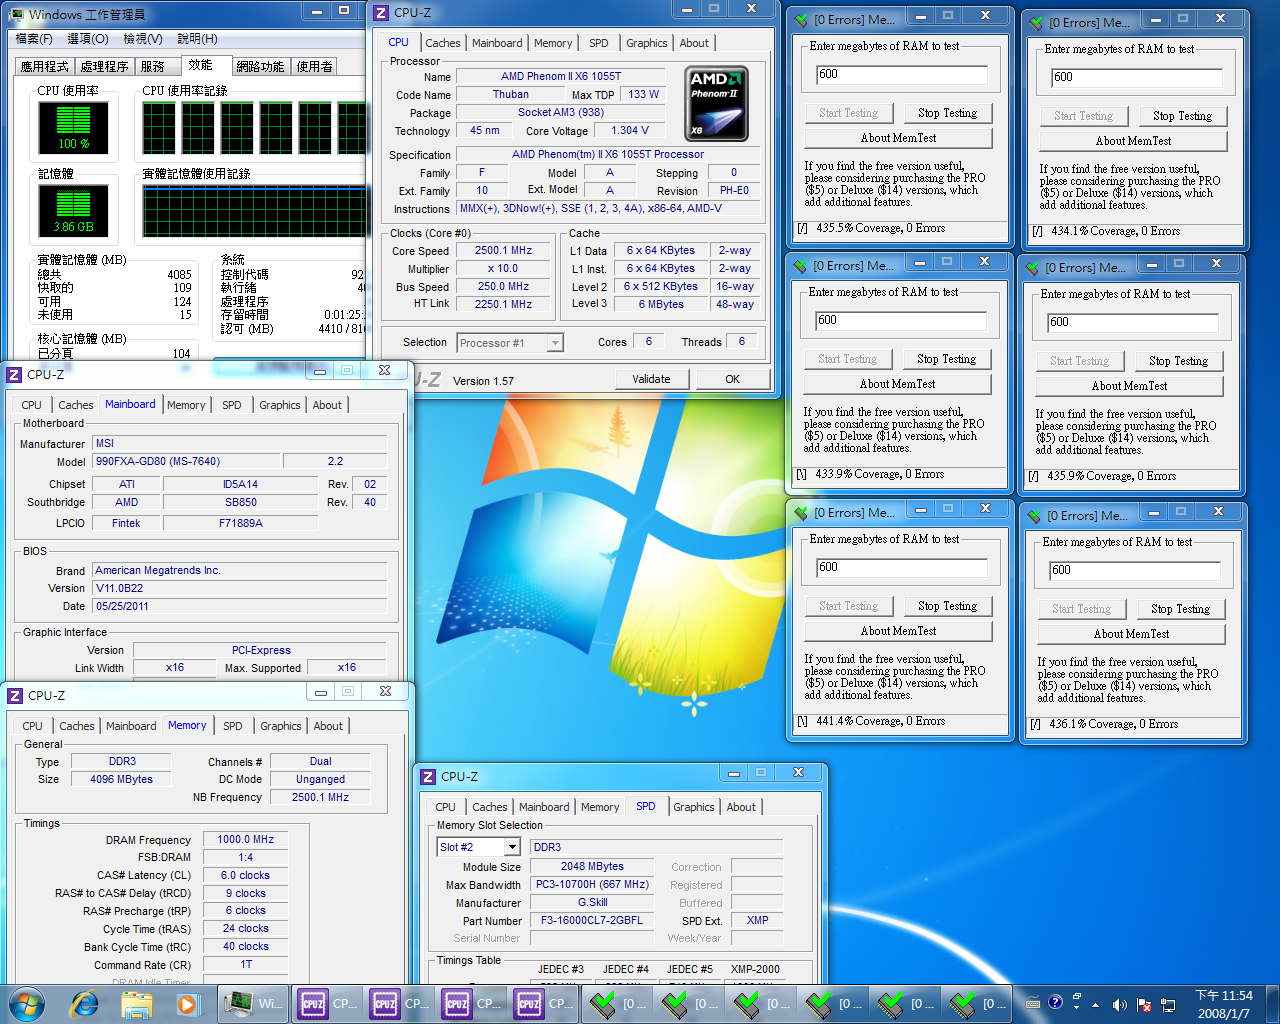Click RAM megabytes field in MemTest at 441.4% coverage
The width and height of the screenshot is (1280, 1024).
tap(901, 568)
